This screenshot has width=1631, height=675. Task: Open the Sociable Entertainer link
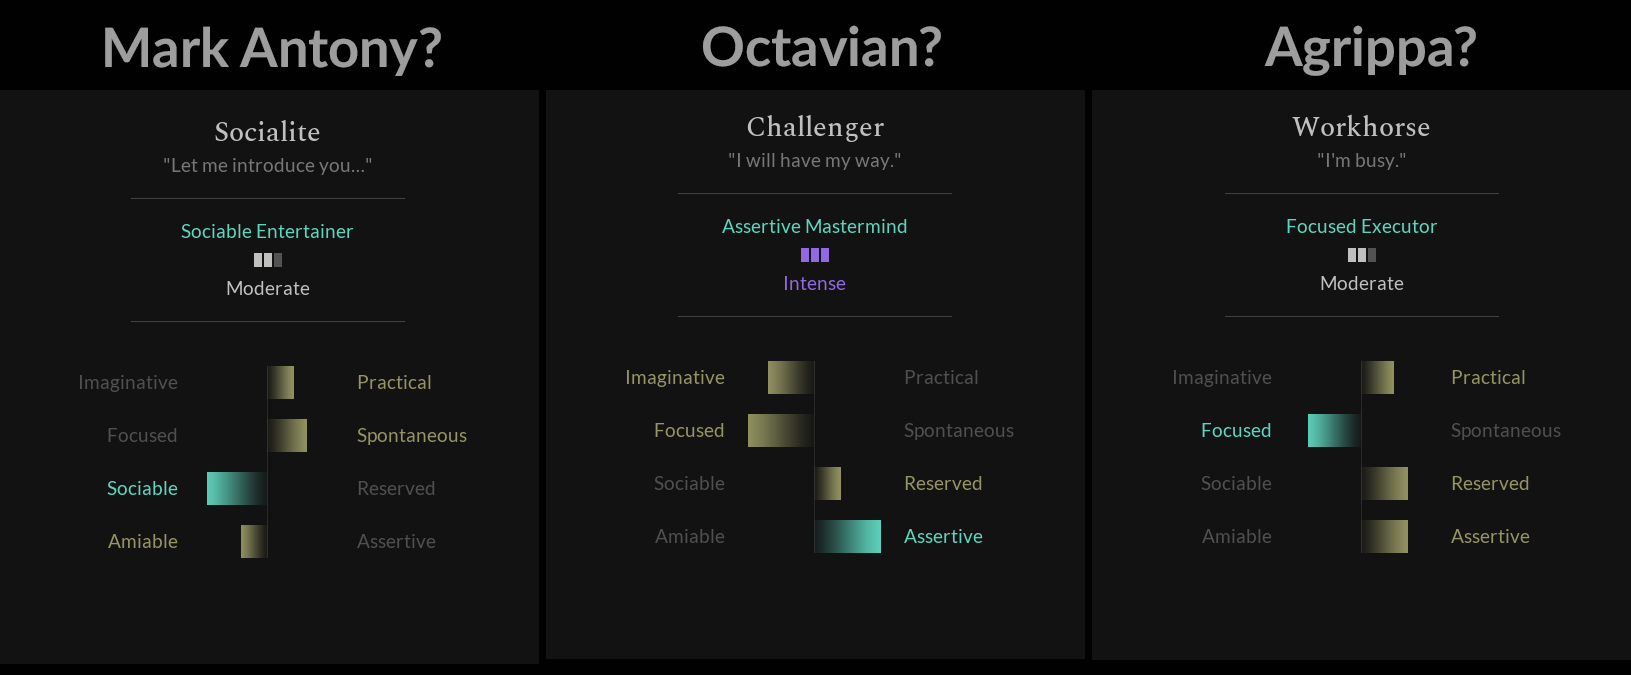[x=267, y=231]
